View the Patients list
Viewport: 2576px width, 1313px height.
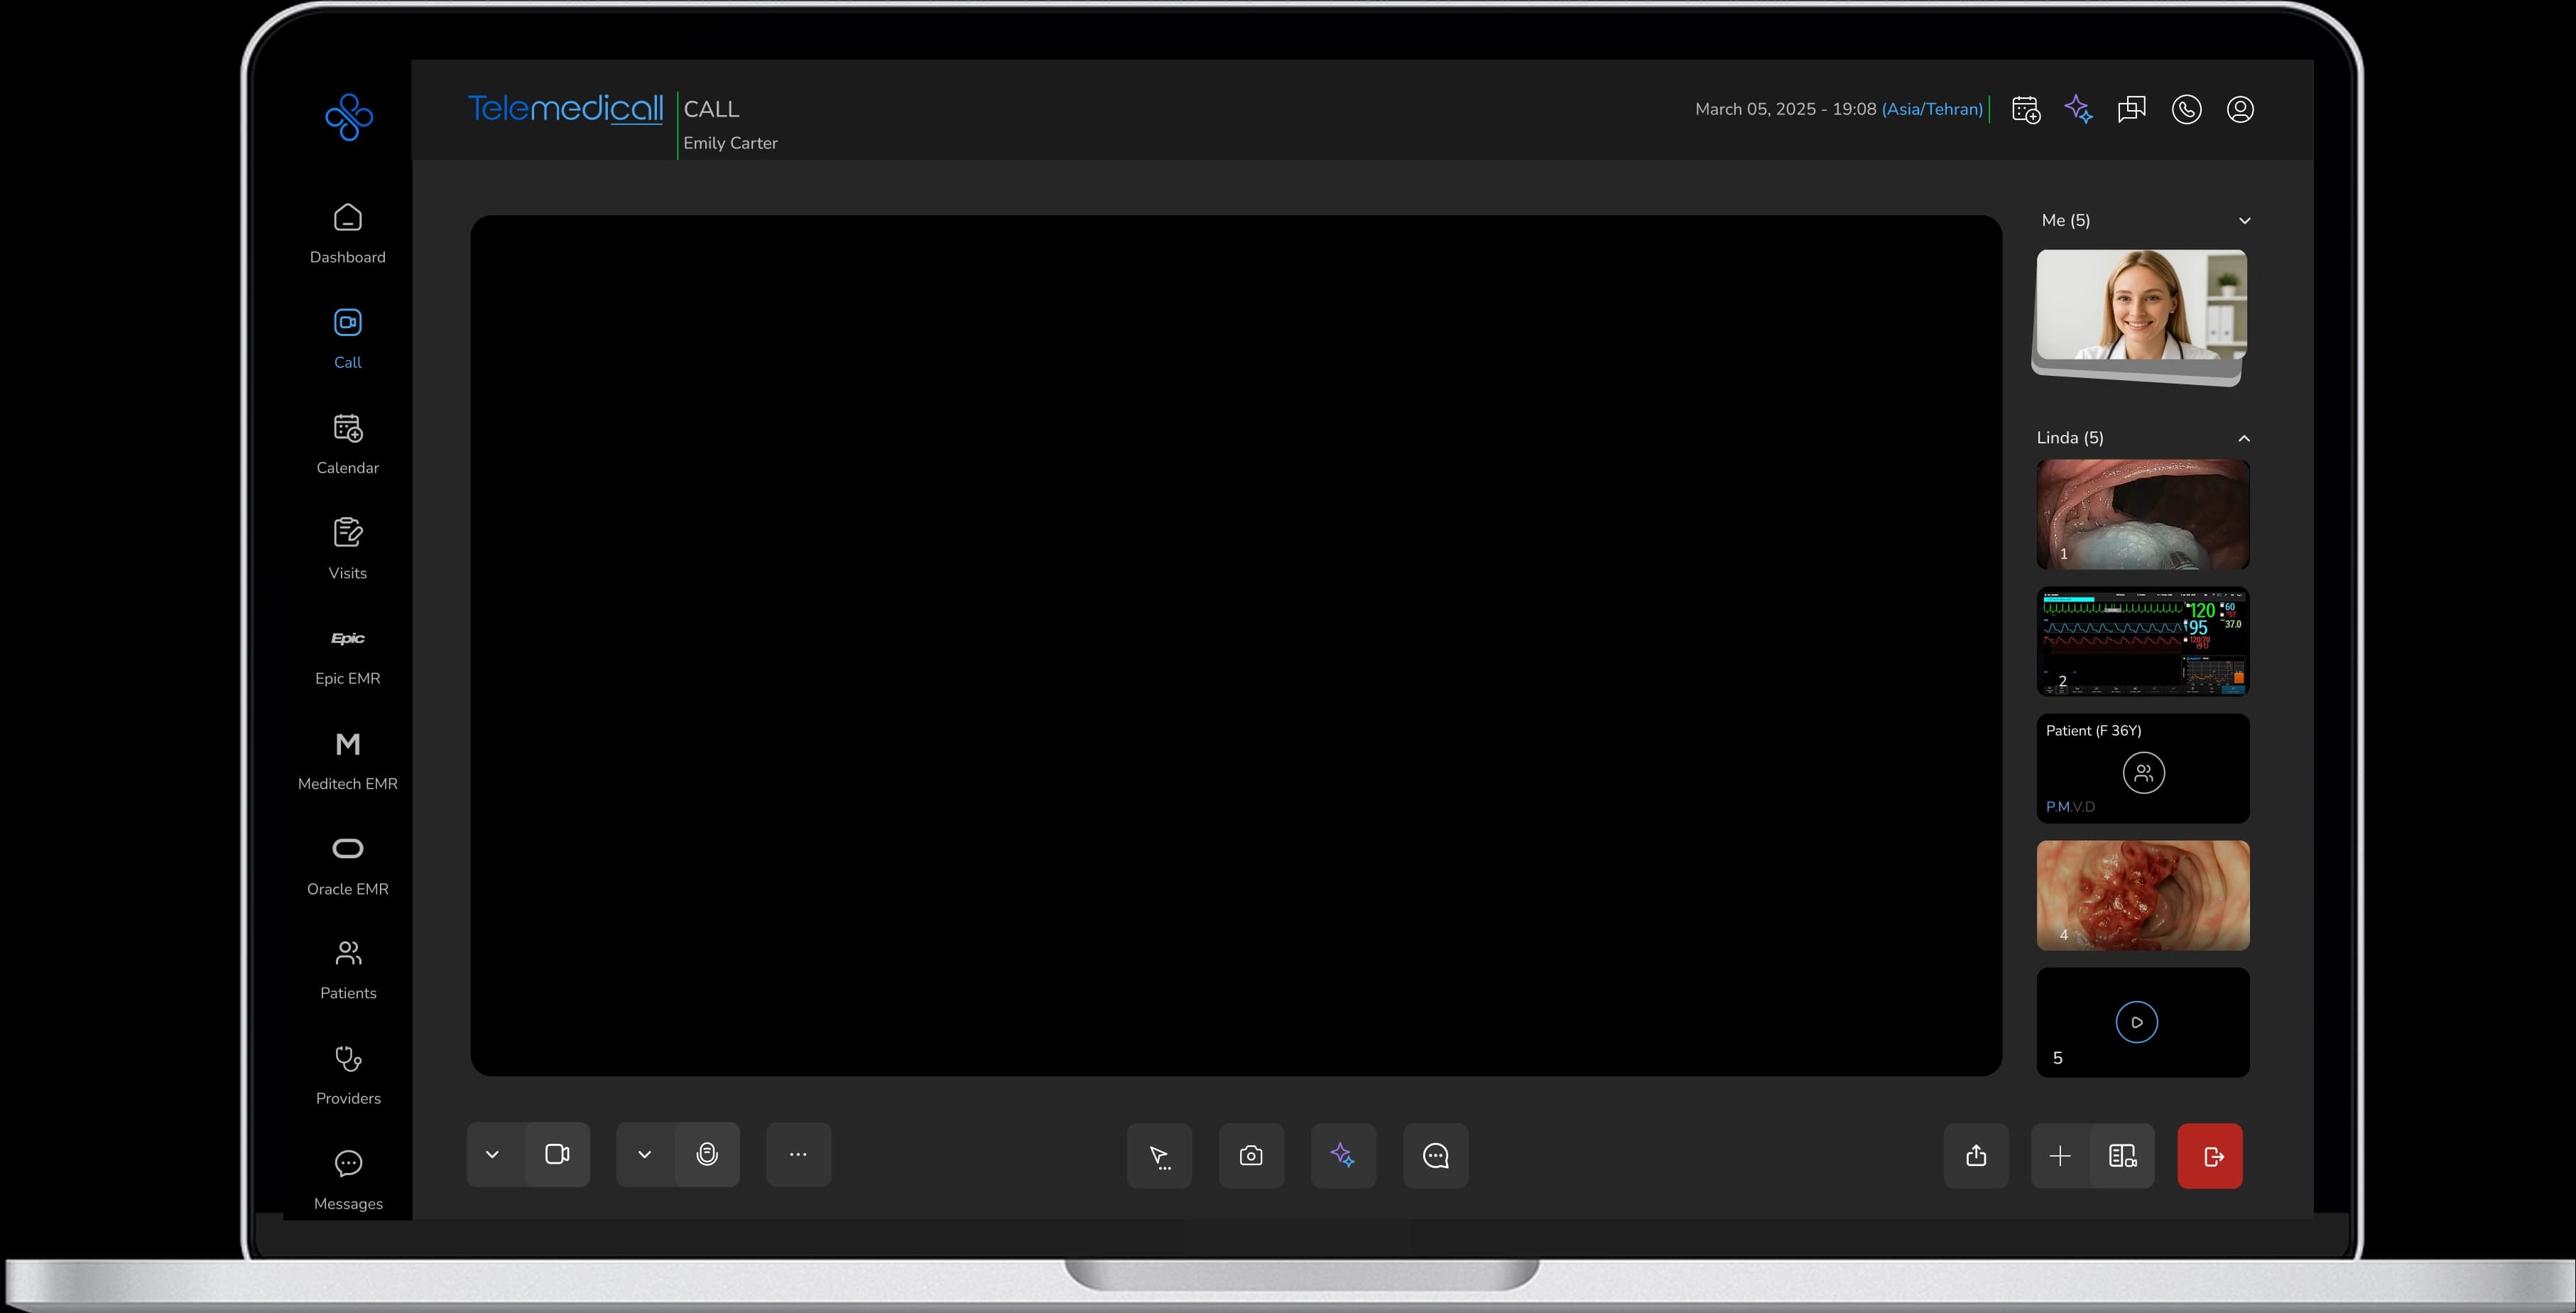347,970
